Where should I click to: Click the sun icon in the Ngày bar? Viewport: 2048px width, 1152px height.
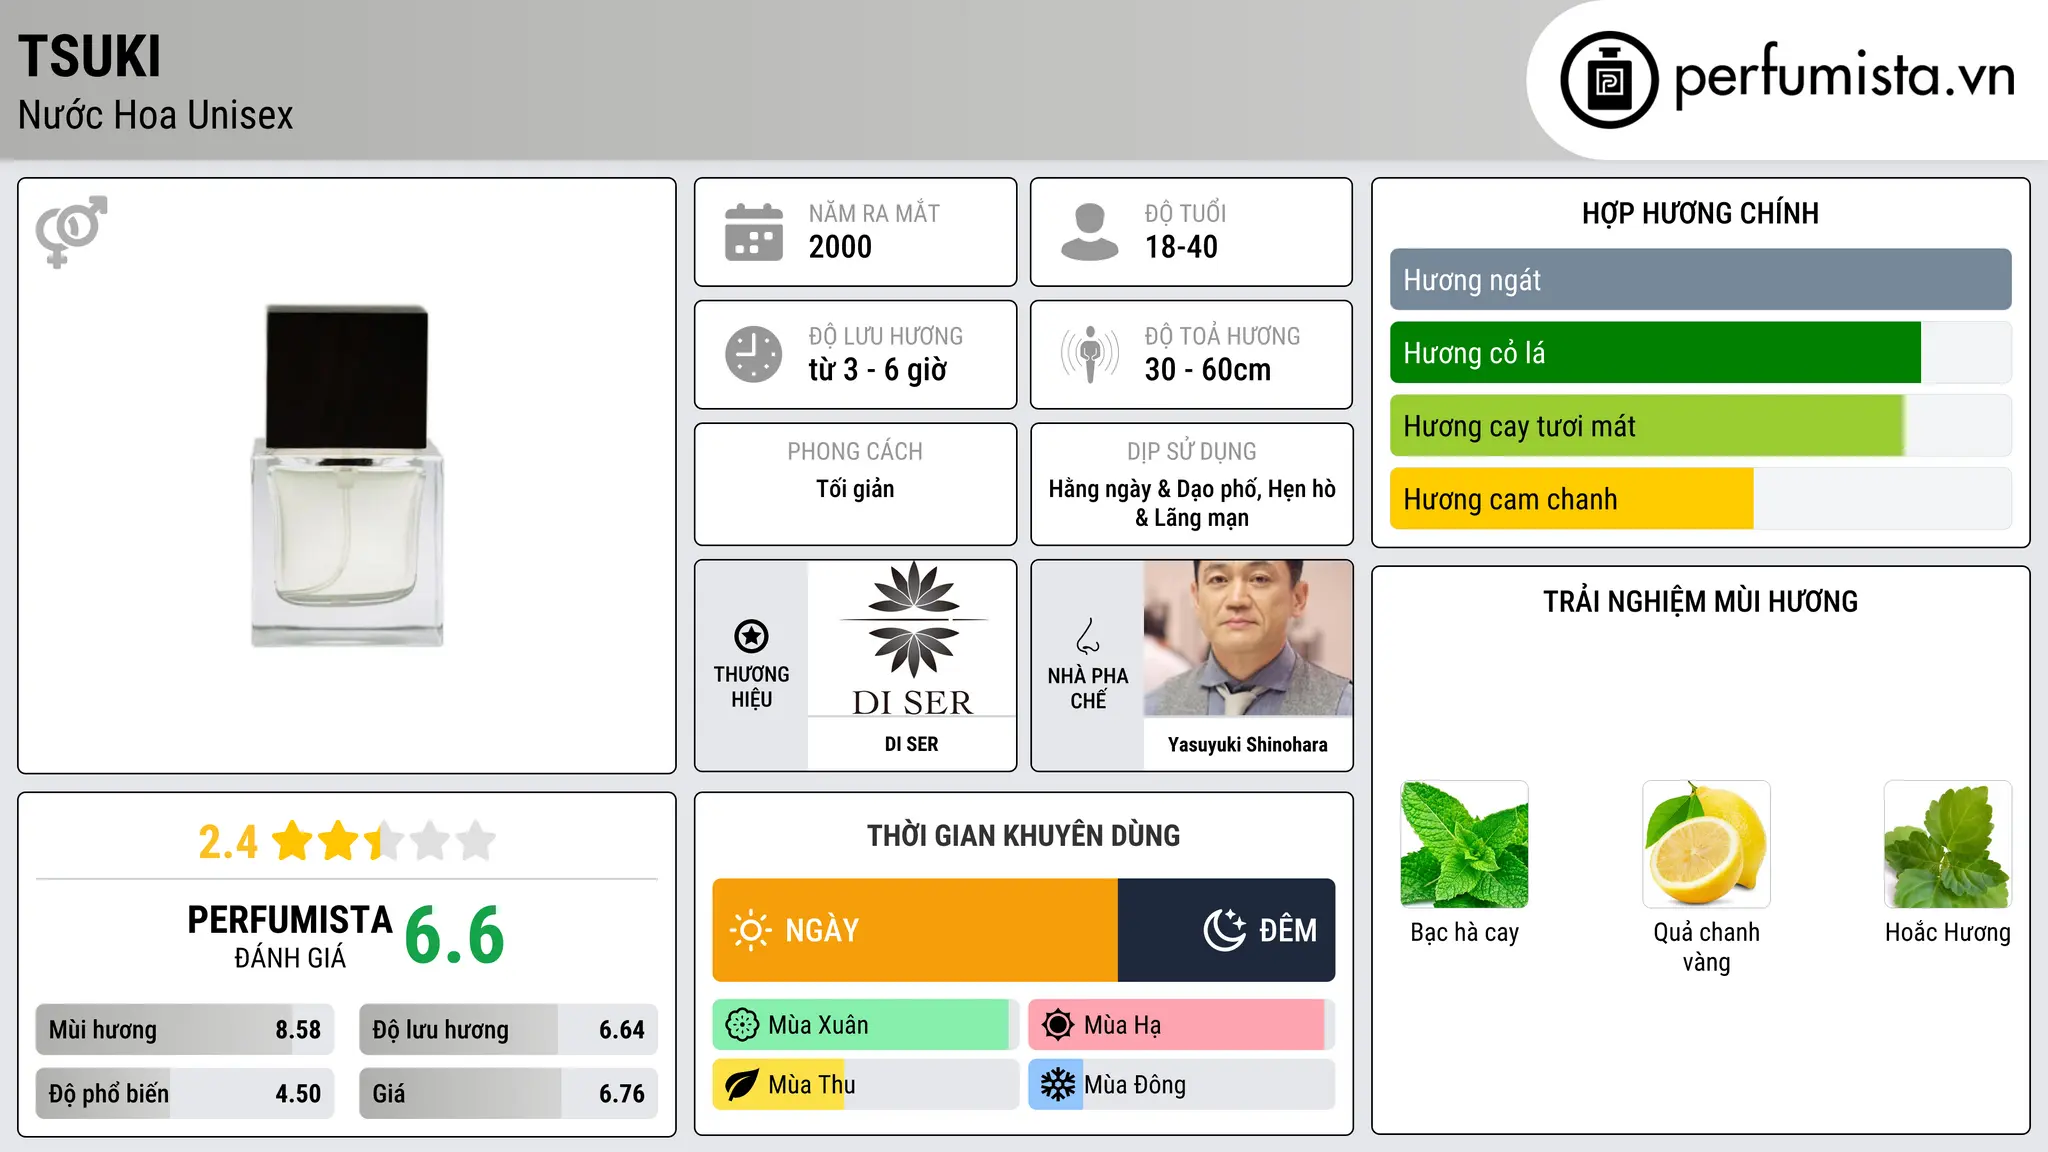[x=750, y=930]
